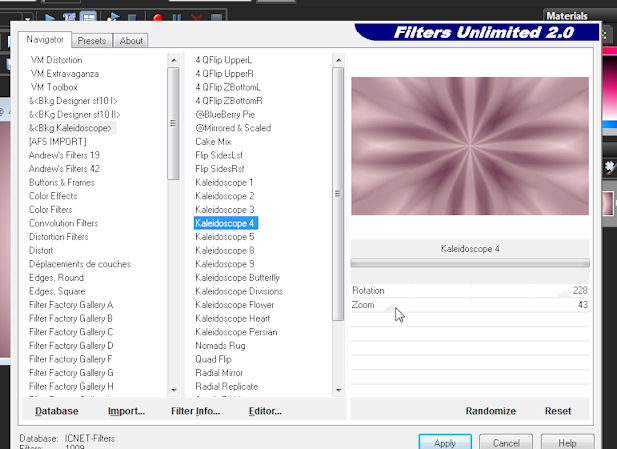Randomize the filter settings
The image size is (617, 449).
(x=491, y=411)
